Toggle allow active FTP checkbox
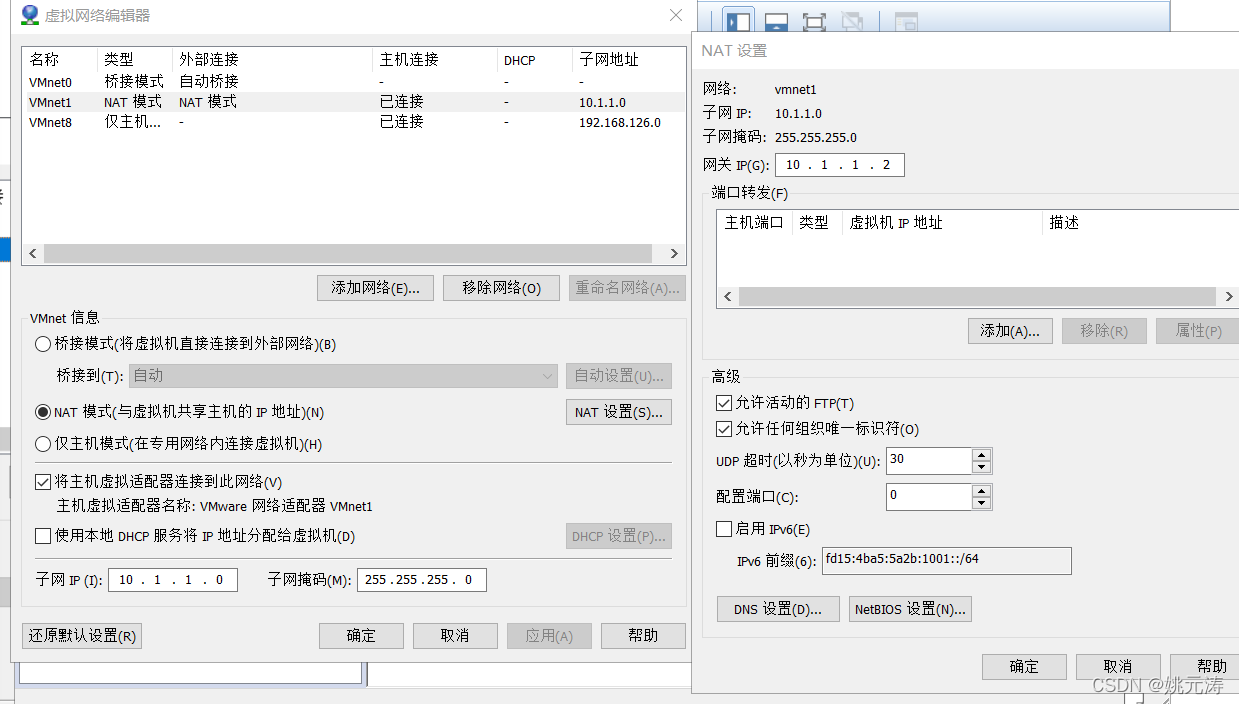Image resolution: width=1239 pixels, height=704 pixels. (724, 403)
